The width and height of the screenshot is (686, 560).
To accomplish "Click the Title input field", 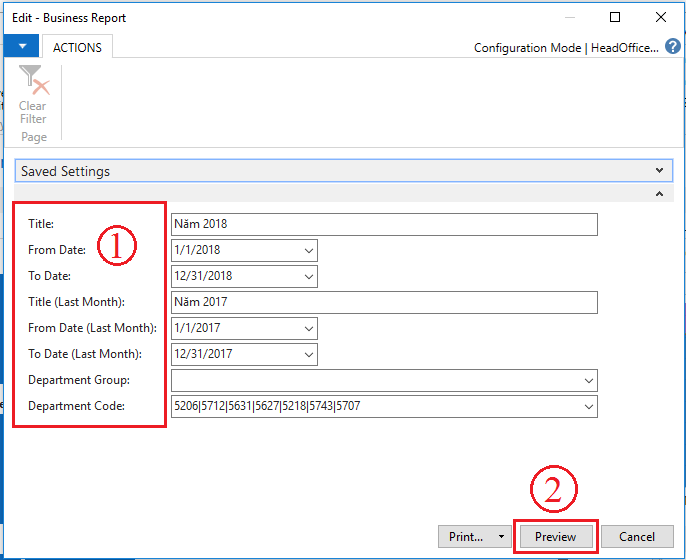I will pyautogui.click(x=384, y=224).
